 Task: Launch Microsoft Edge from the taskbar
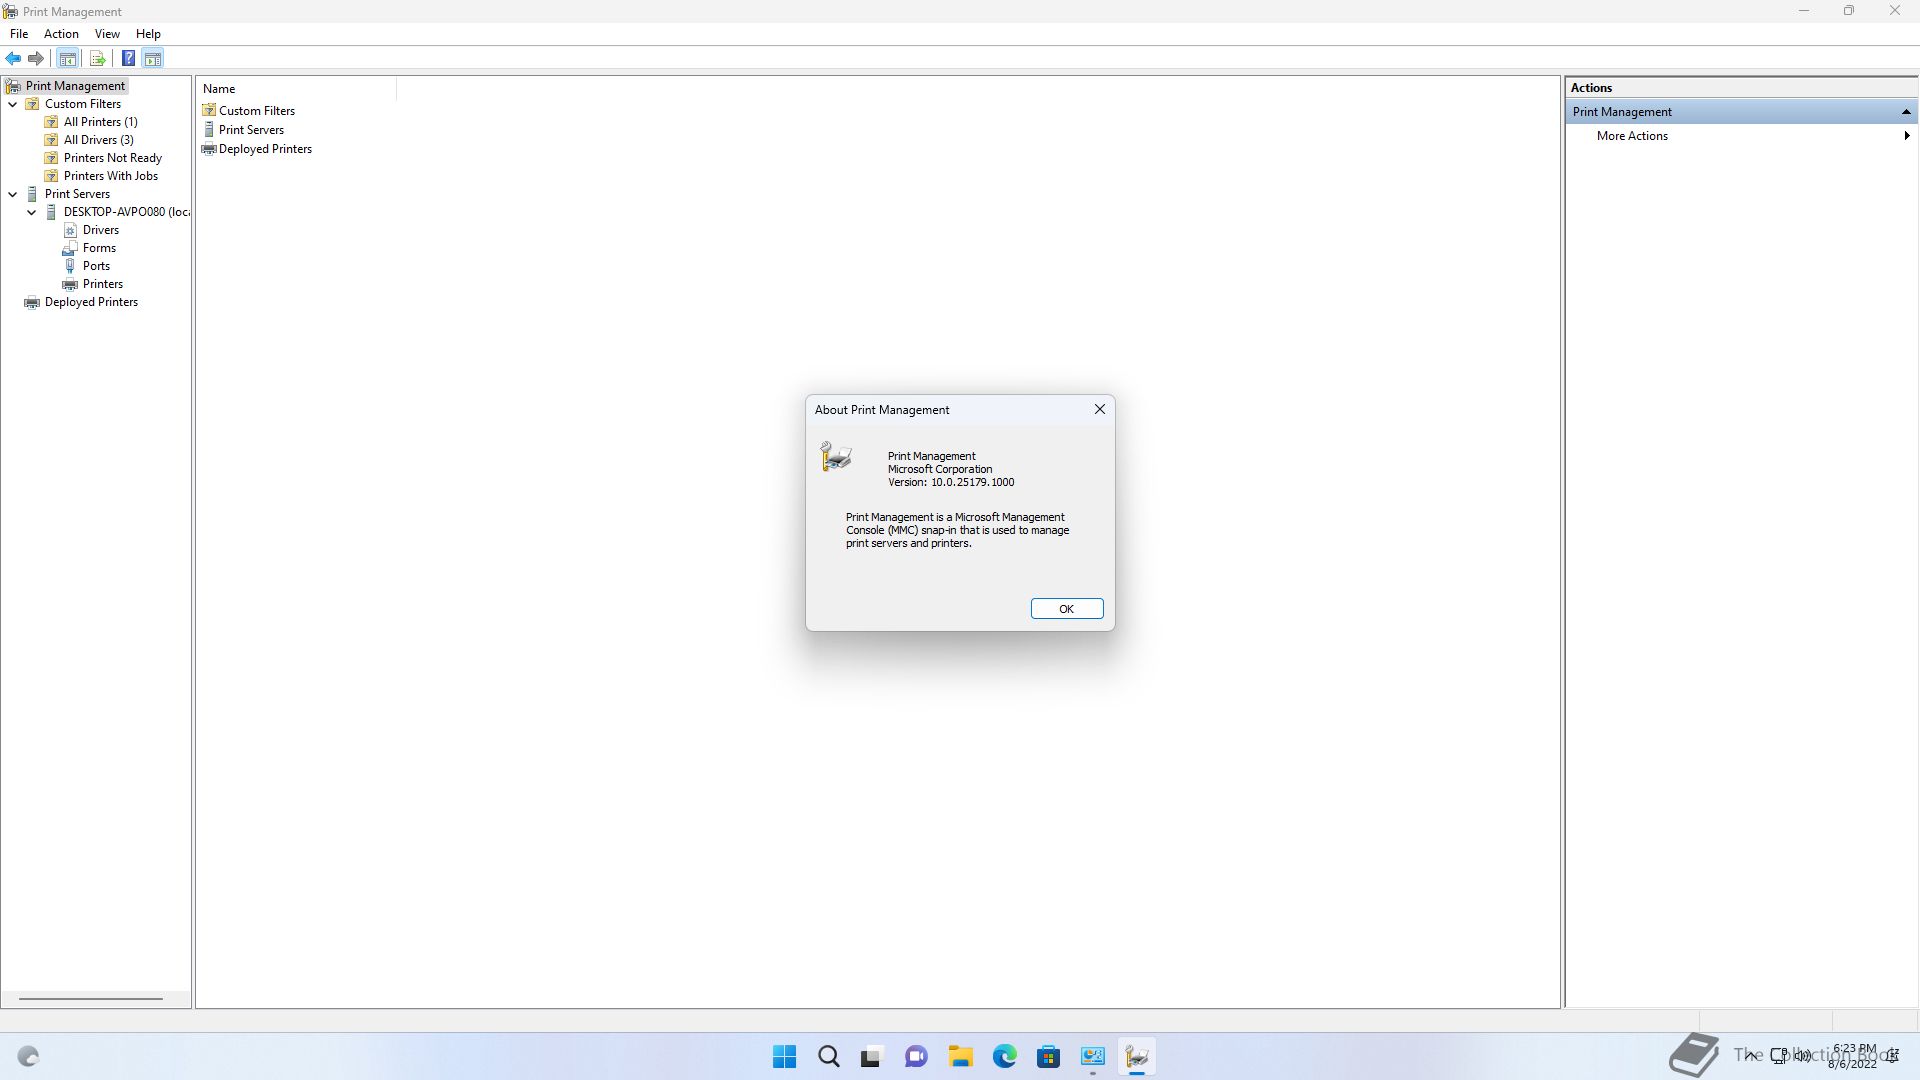click(1004, 1056)
